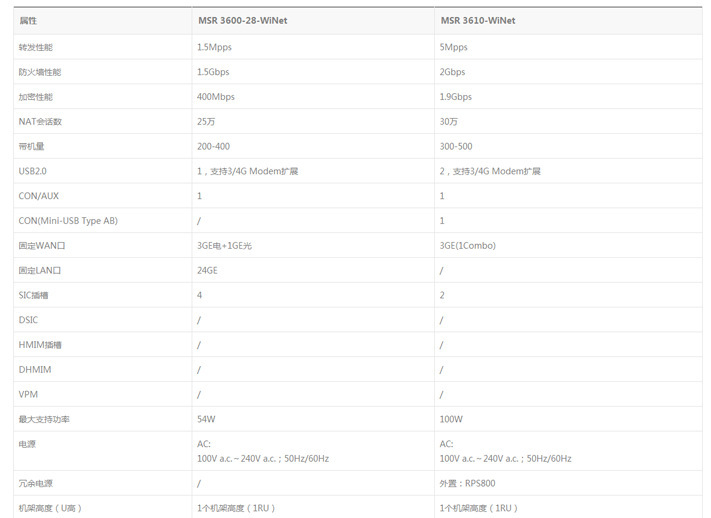Select the CON(Mini-USB Type AB) label
Viewport: 711px width, 518px height.
[x=68, y=221]
